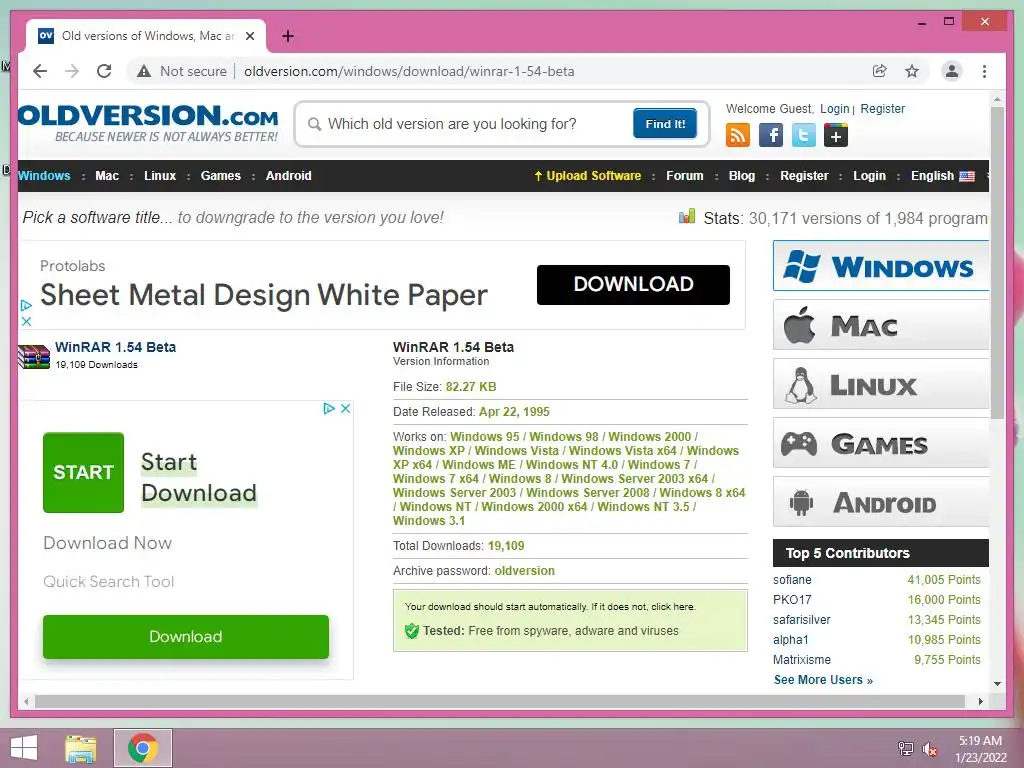Image resolution: width=1024 pixels, height=768 pixels.
Task: Open AdChoices icon on Protolabs banner
Action: click(26, 305)
